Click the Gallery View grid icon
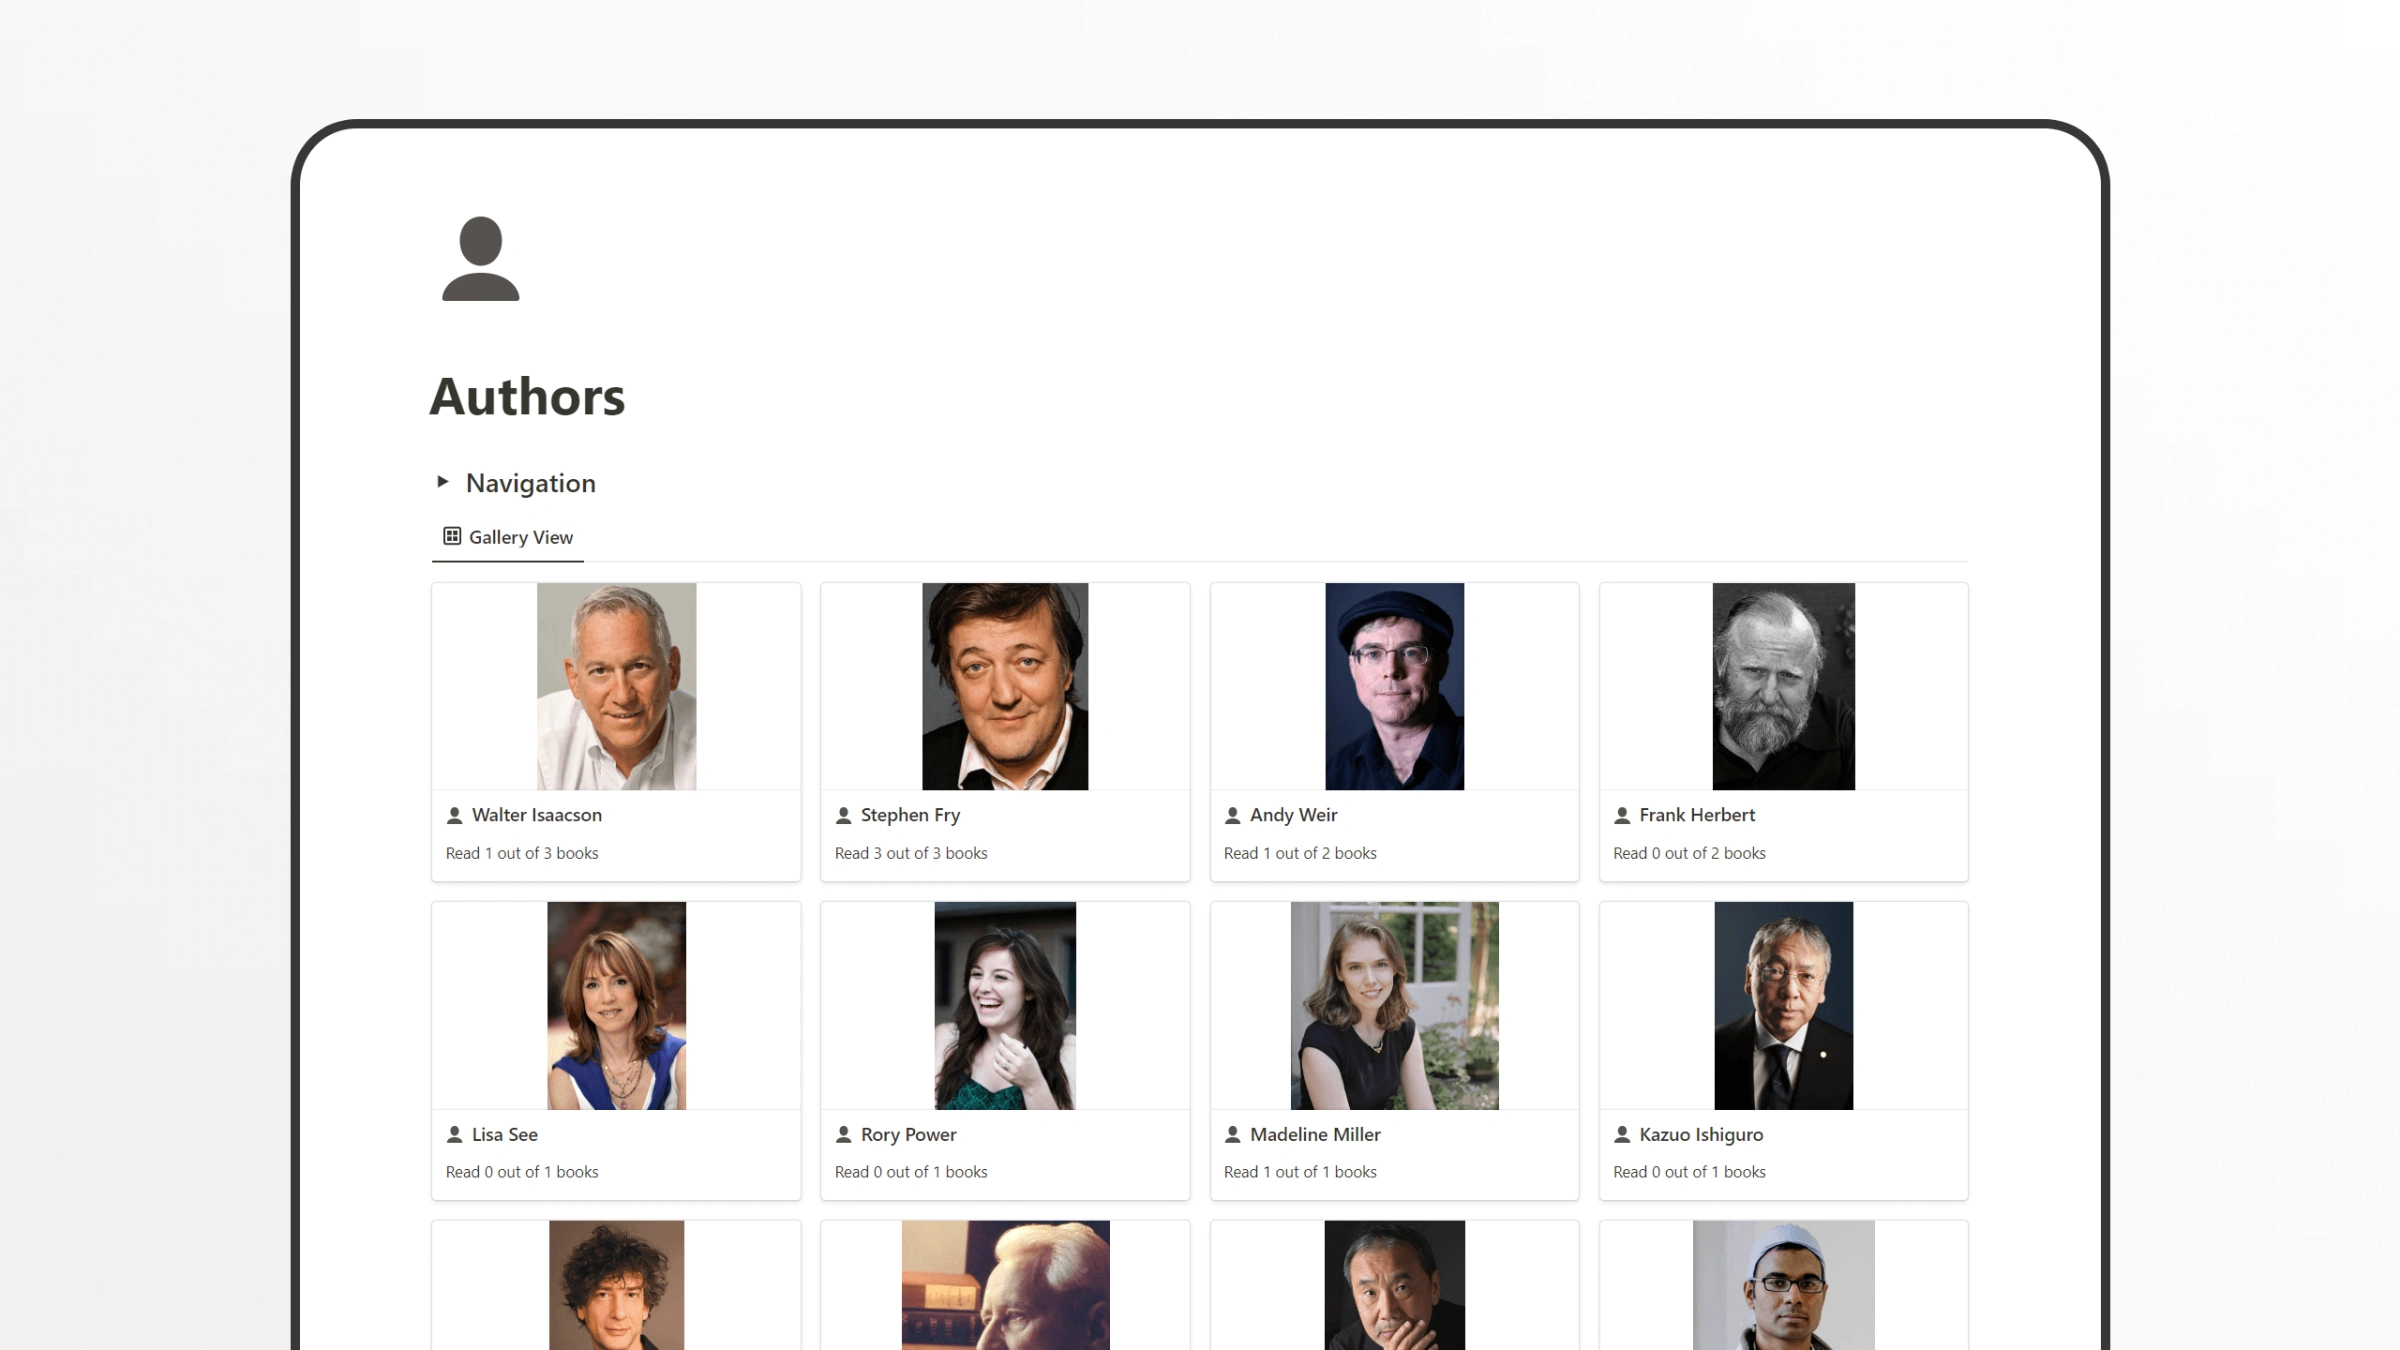The image size is (2400, 1350). (x=450, y=536)
